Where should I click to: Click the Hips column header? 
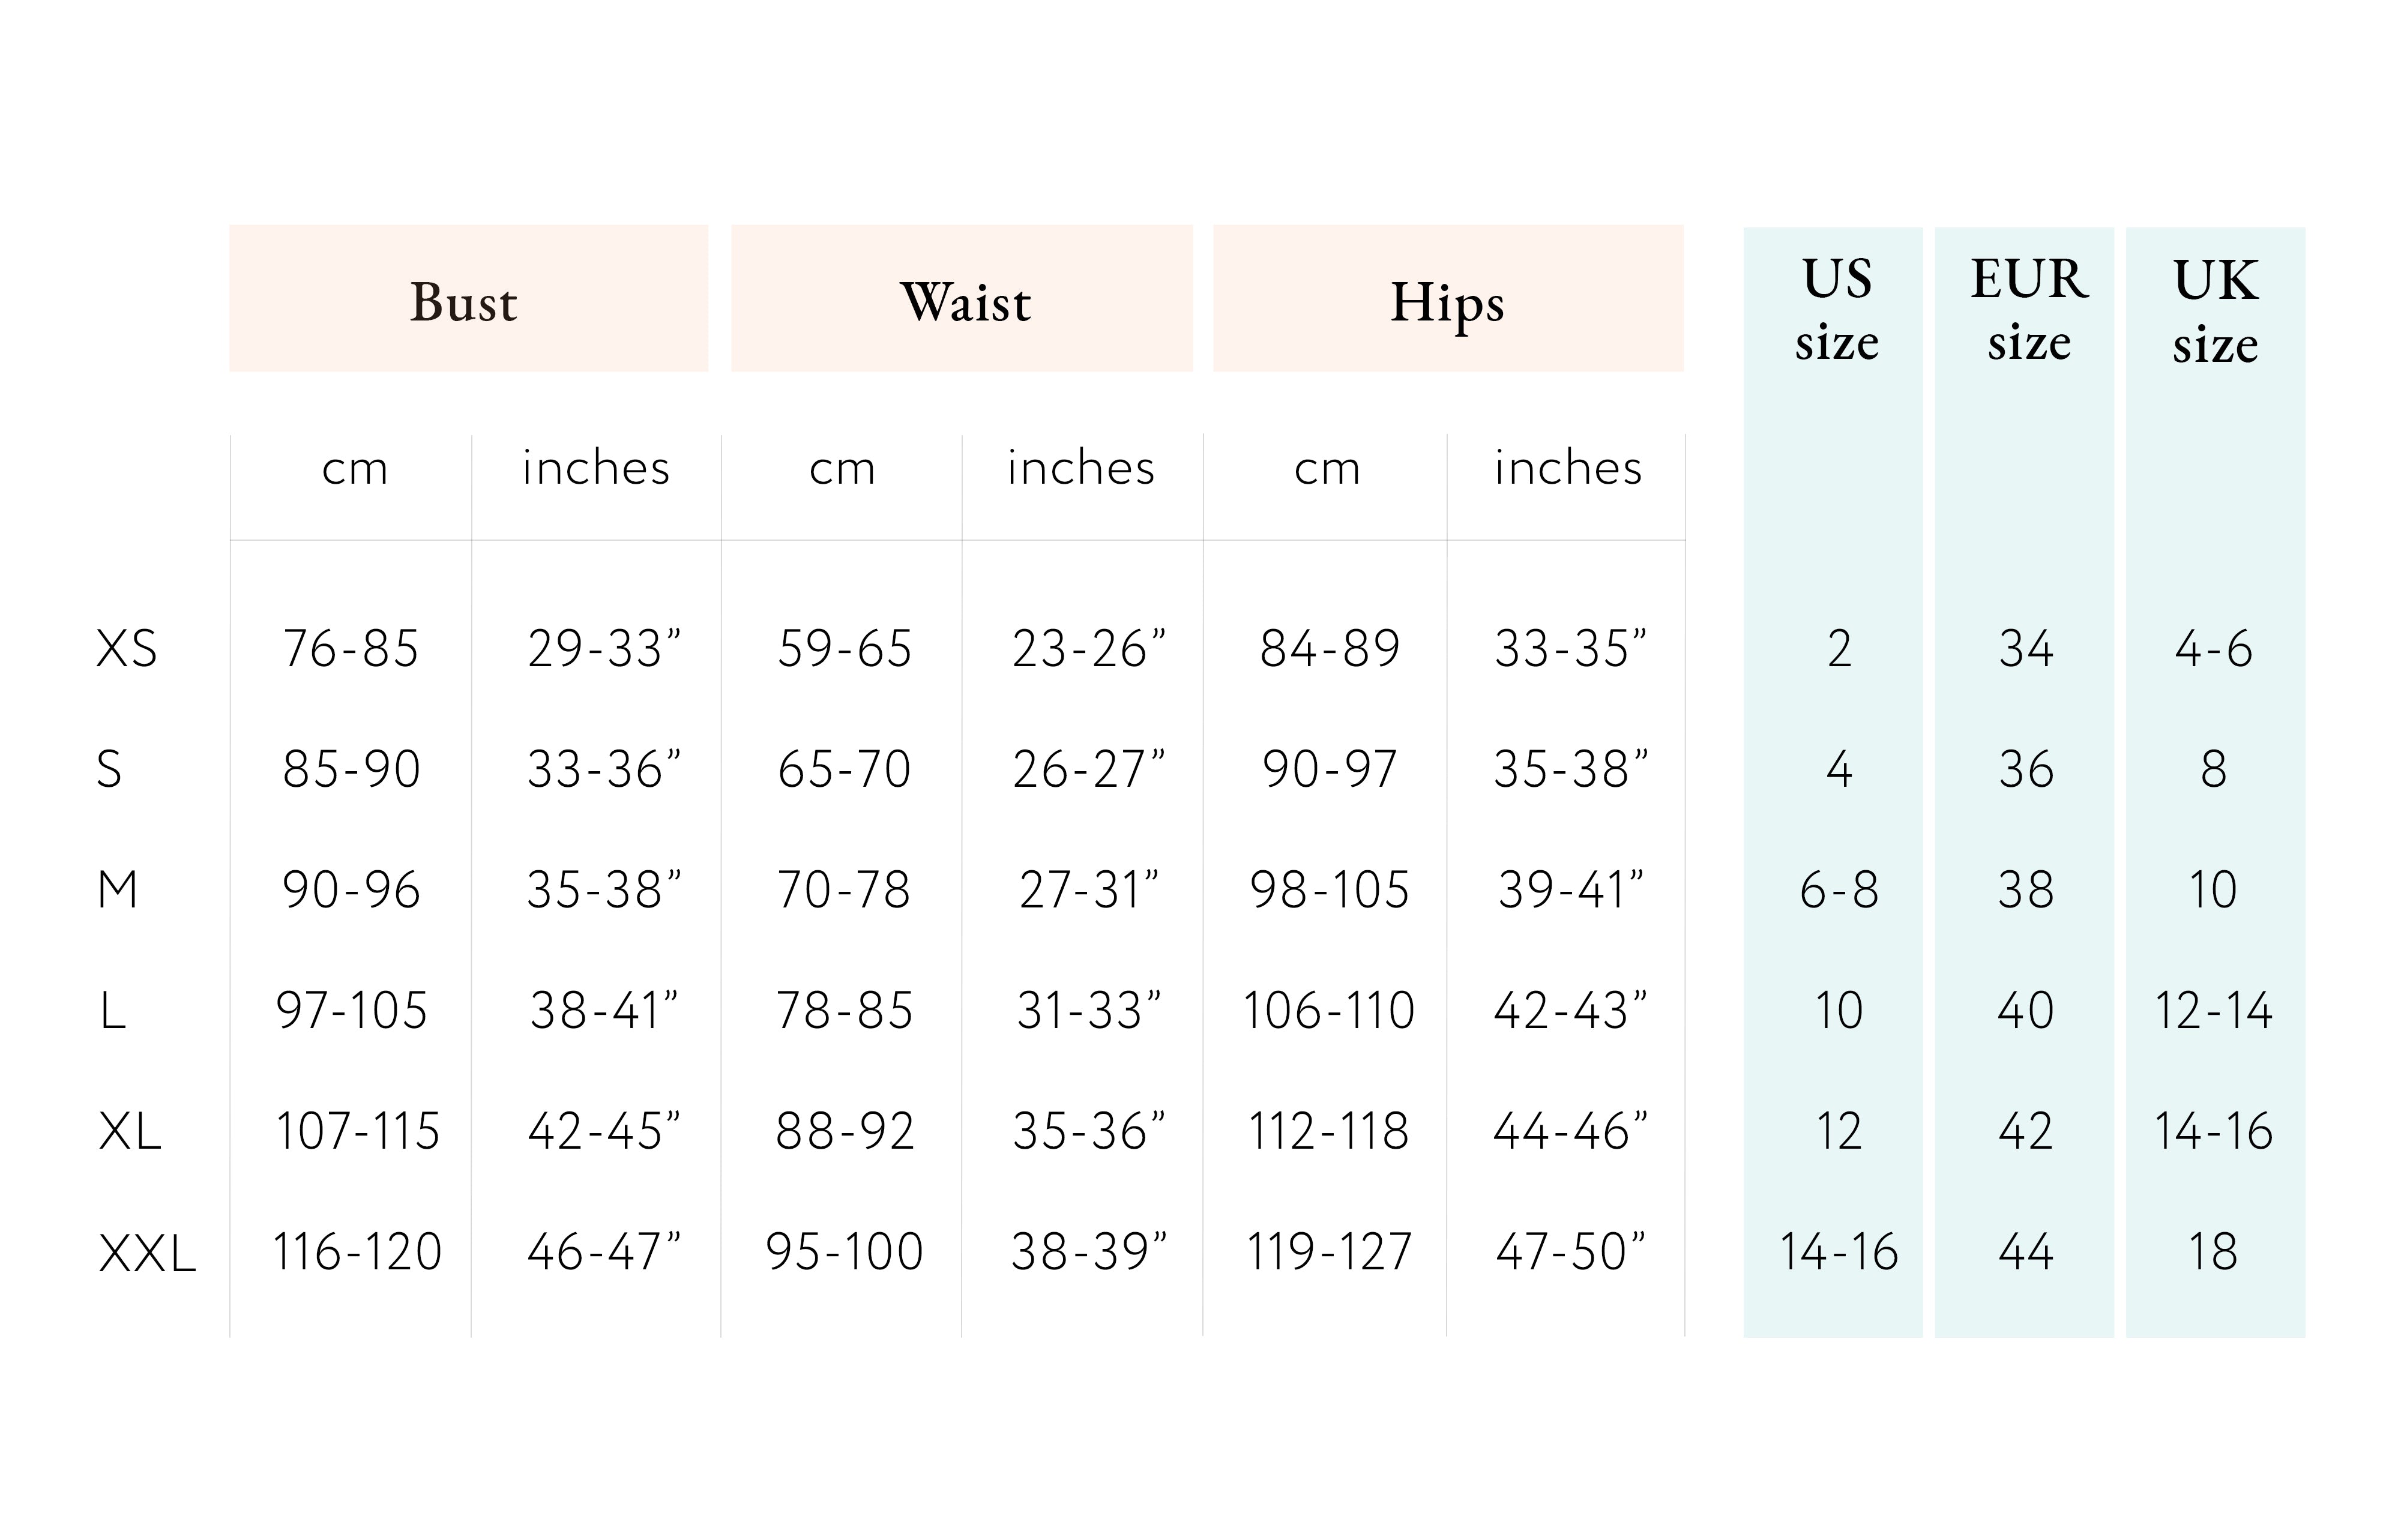(1447, 302)
